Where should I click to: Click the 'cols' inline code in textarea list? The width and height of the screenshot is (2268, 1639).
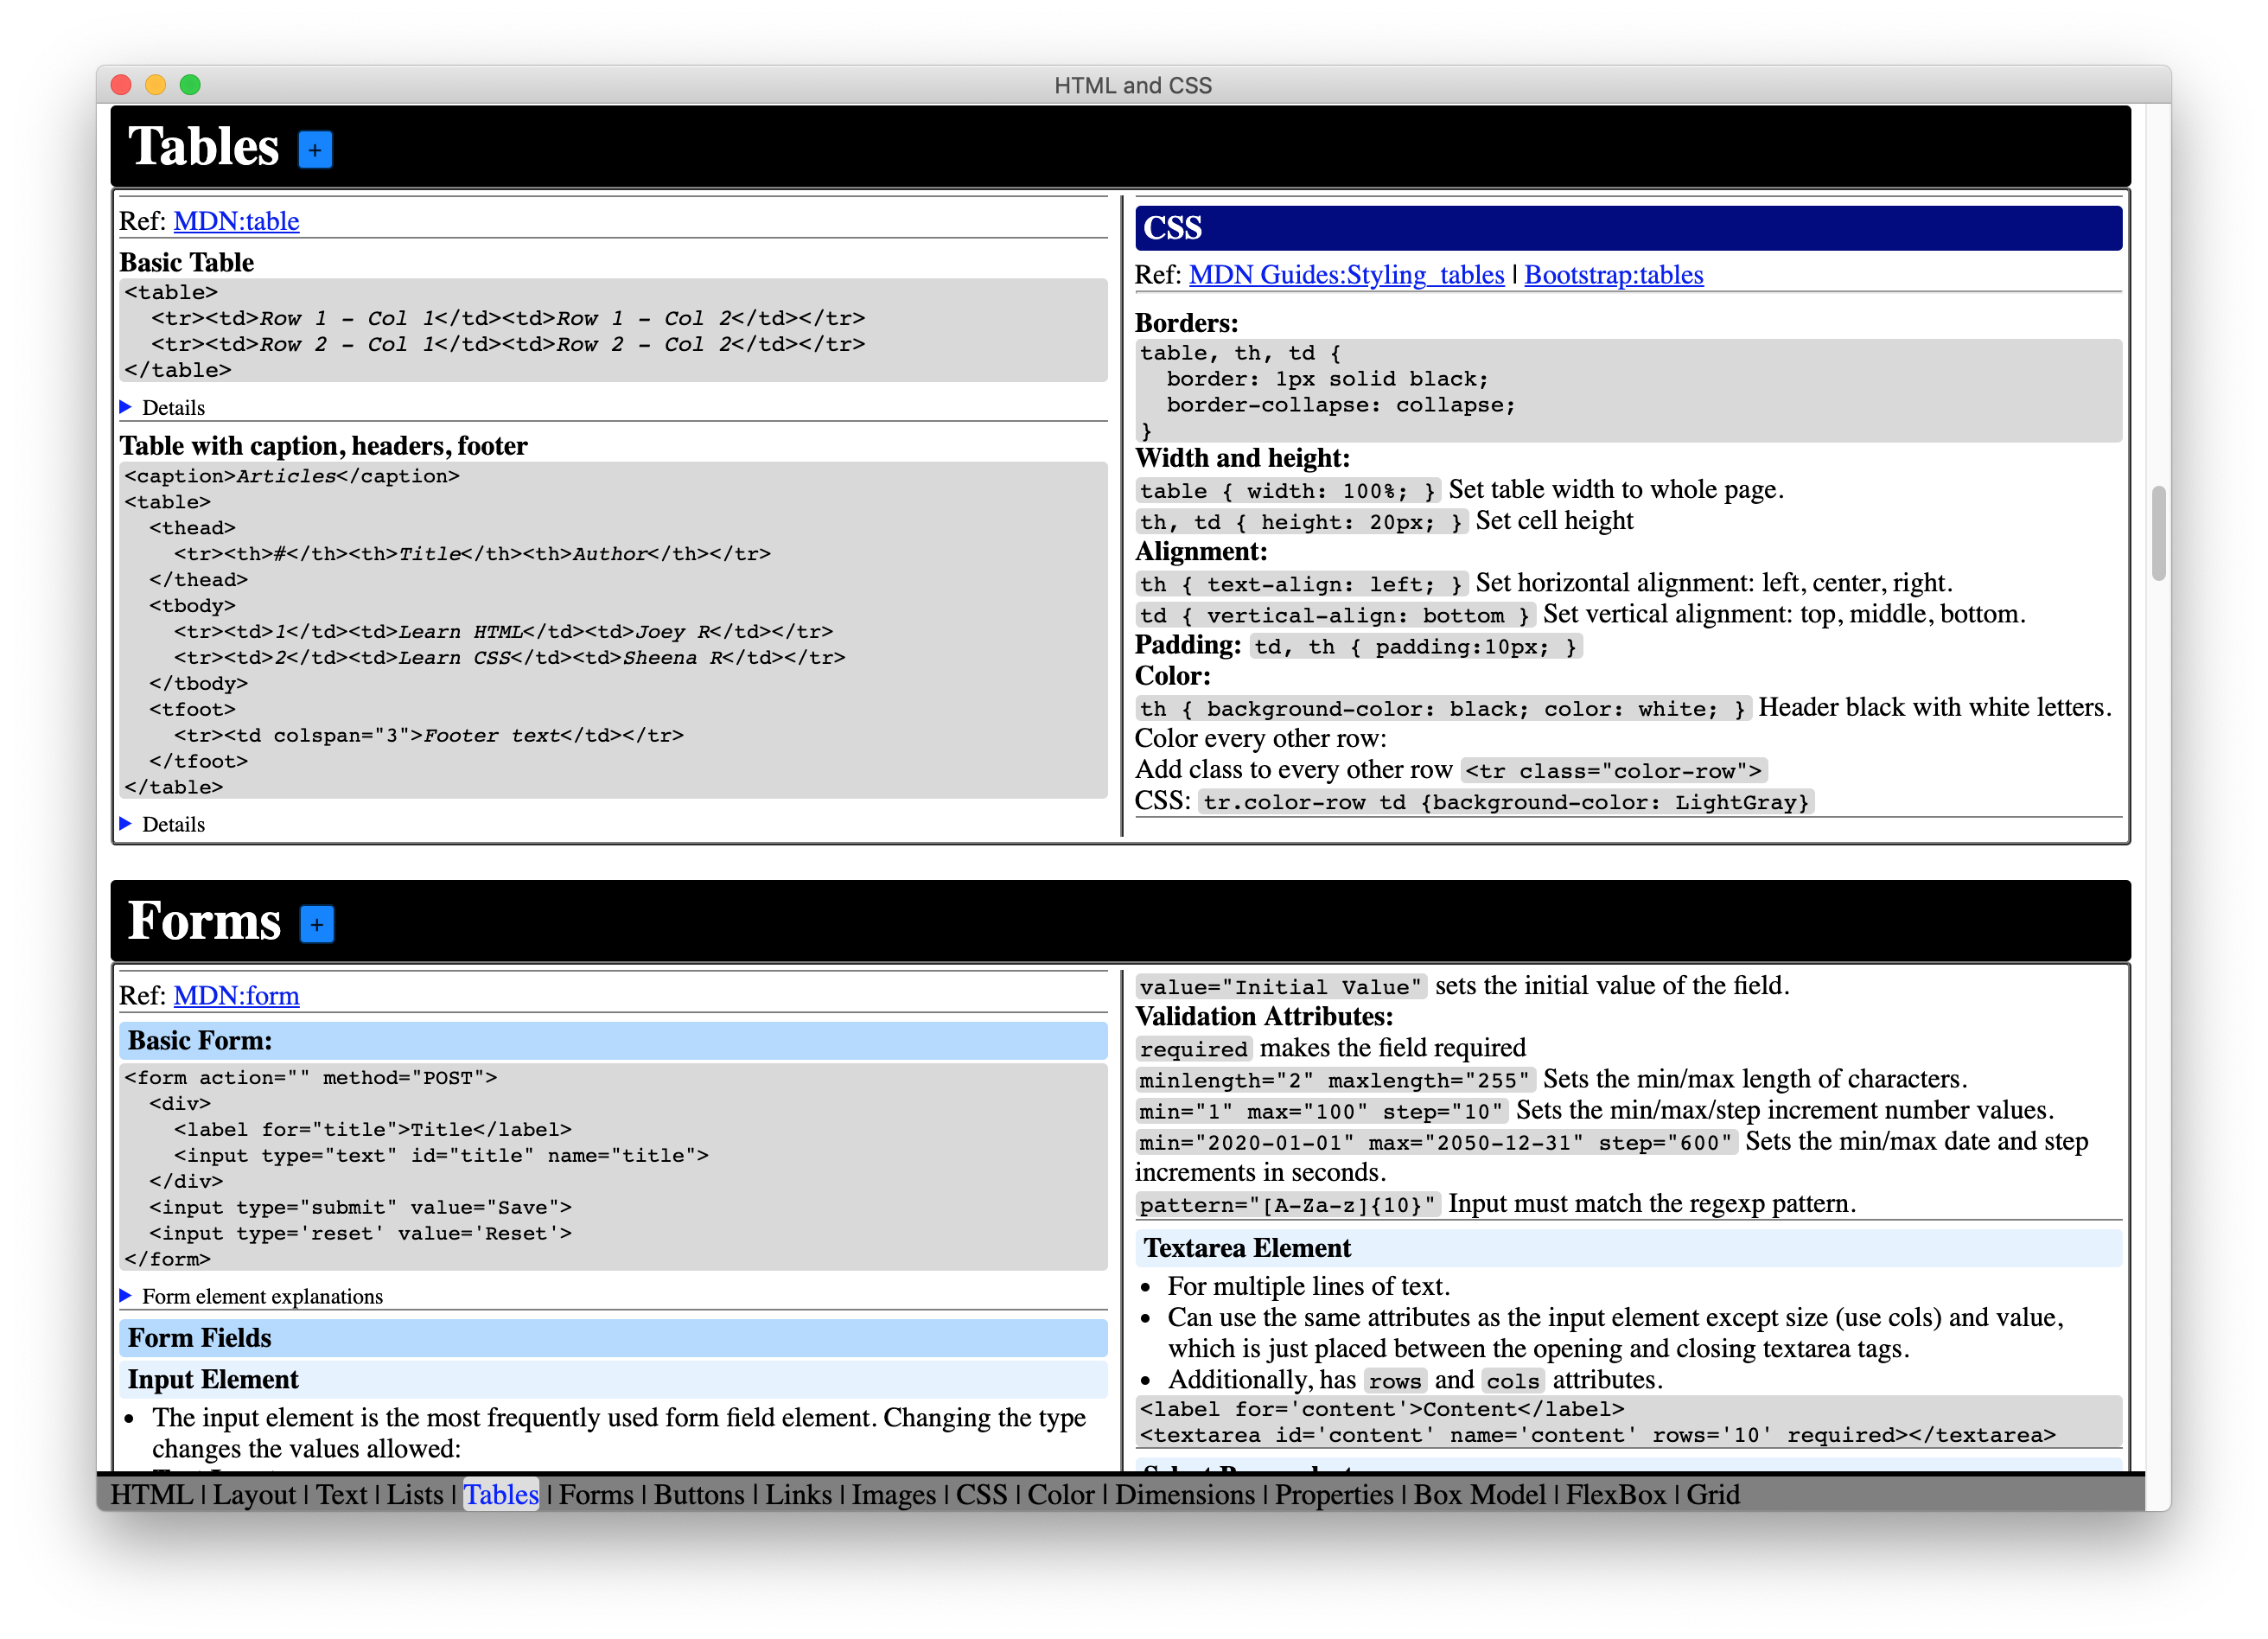click(1512, 1381)
